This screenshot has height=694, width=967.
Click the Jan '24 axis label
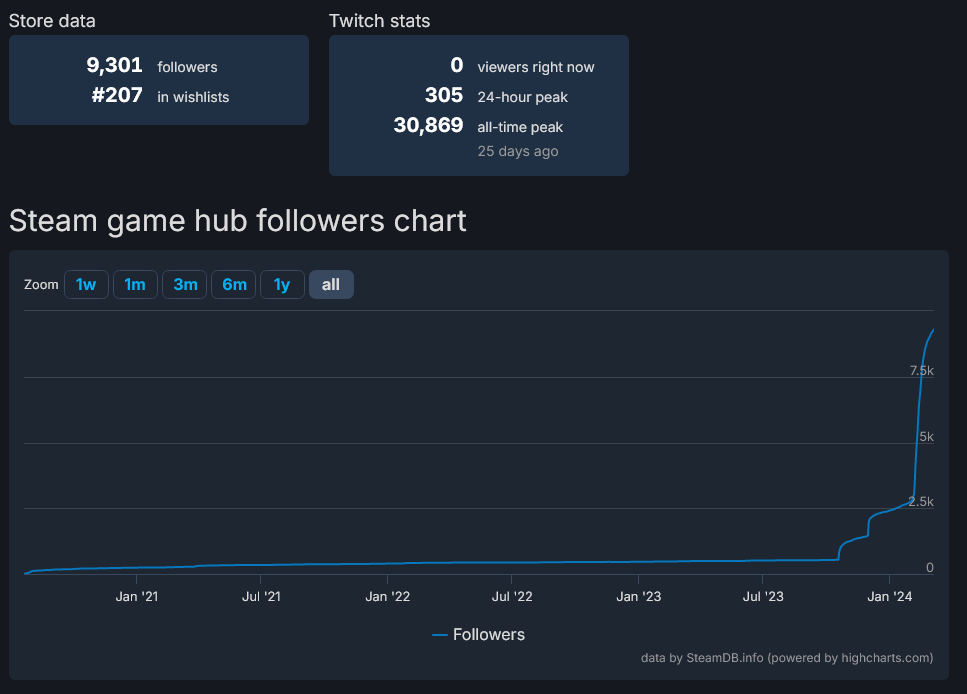pos(889,597)
